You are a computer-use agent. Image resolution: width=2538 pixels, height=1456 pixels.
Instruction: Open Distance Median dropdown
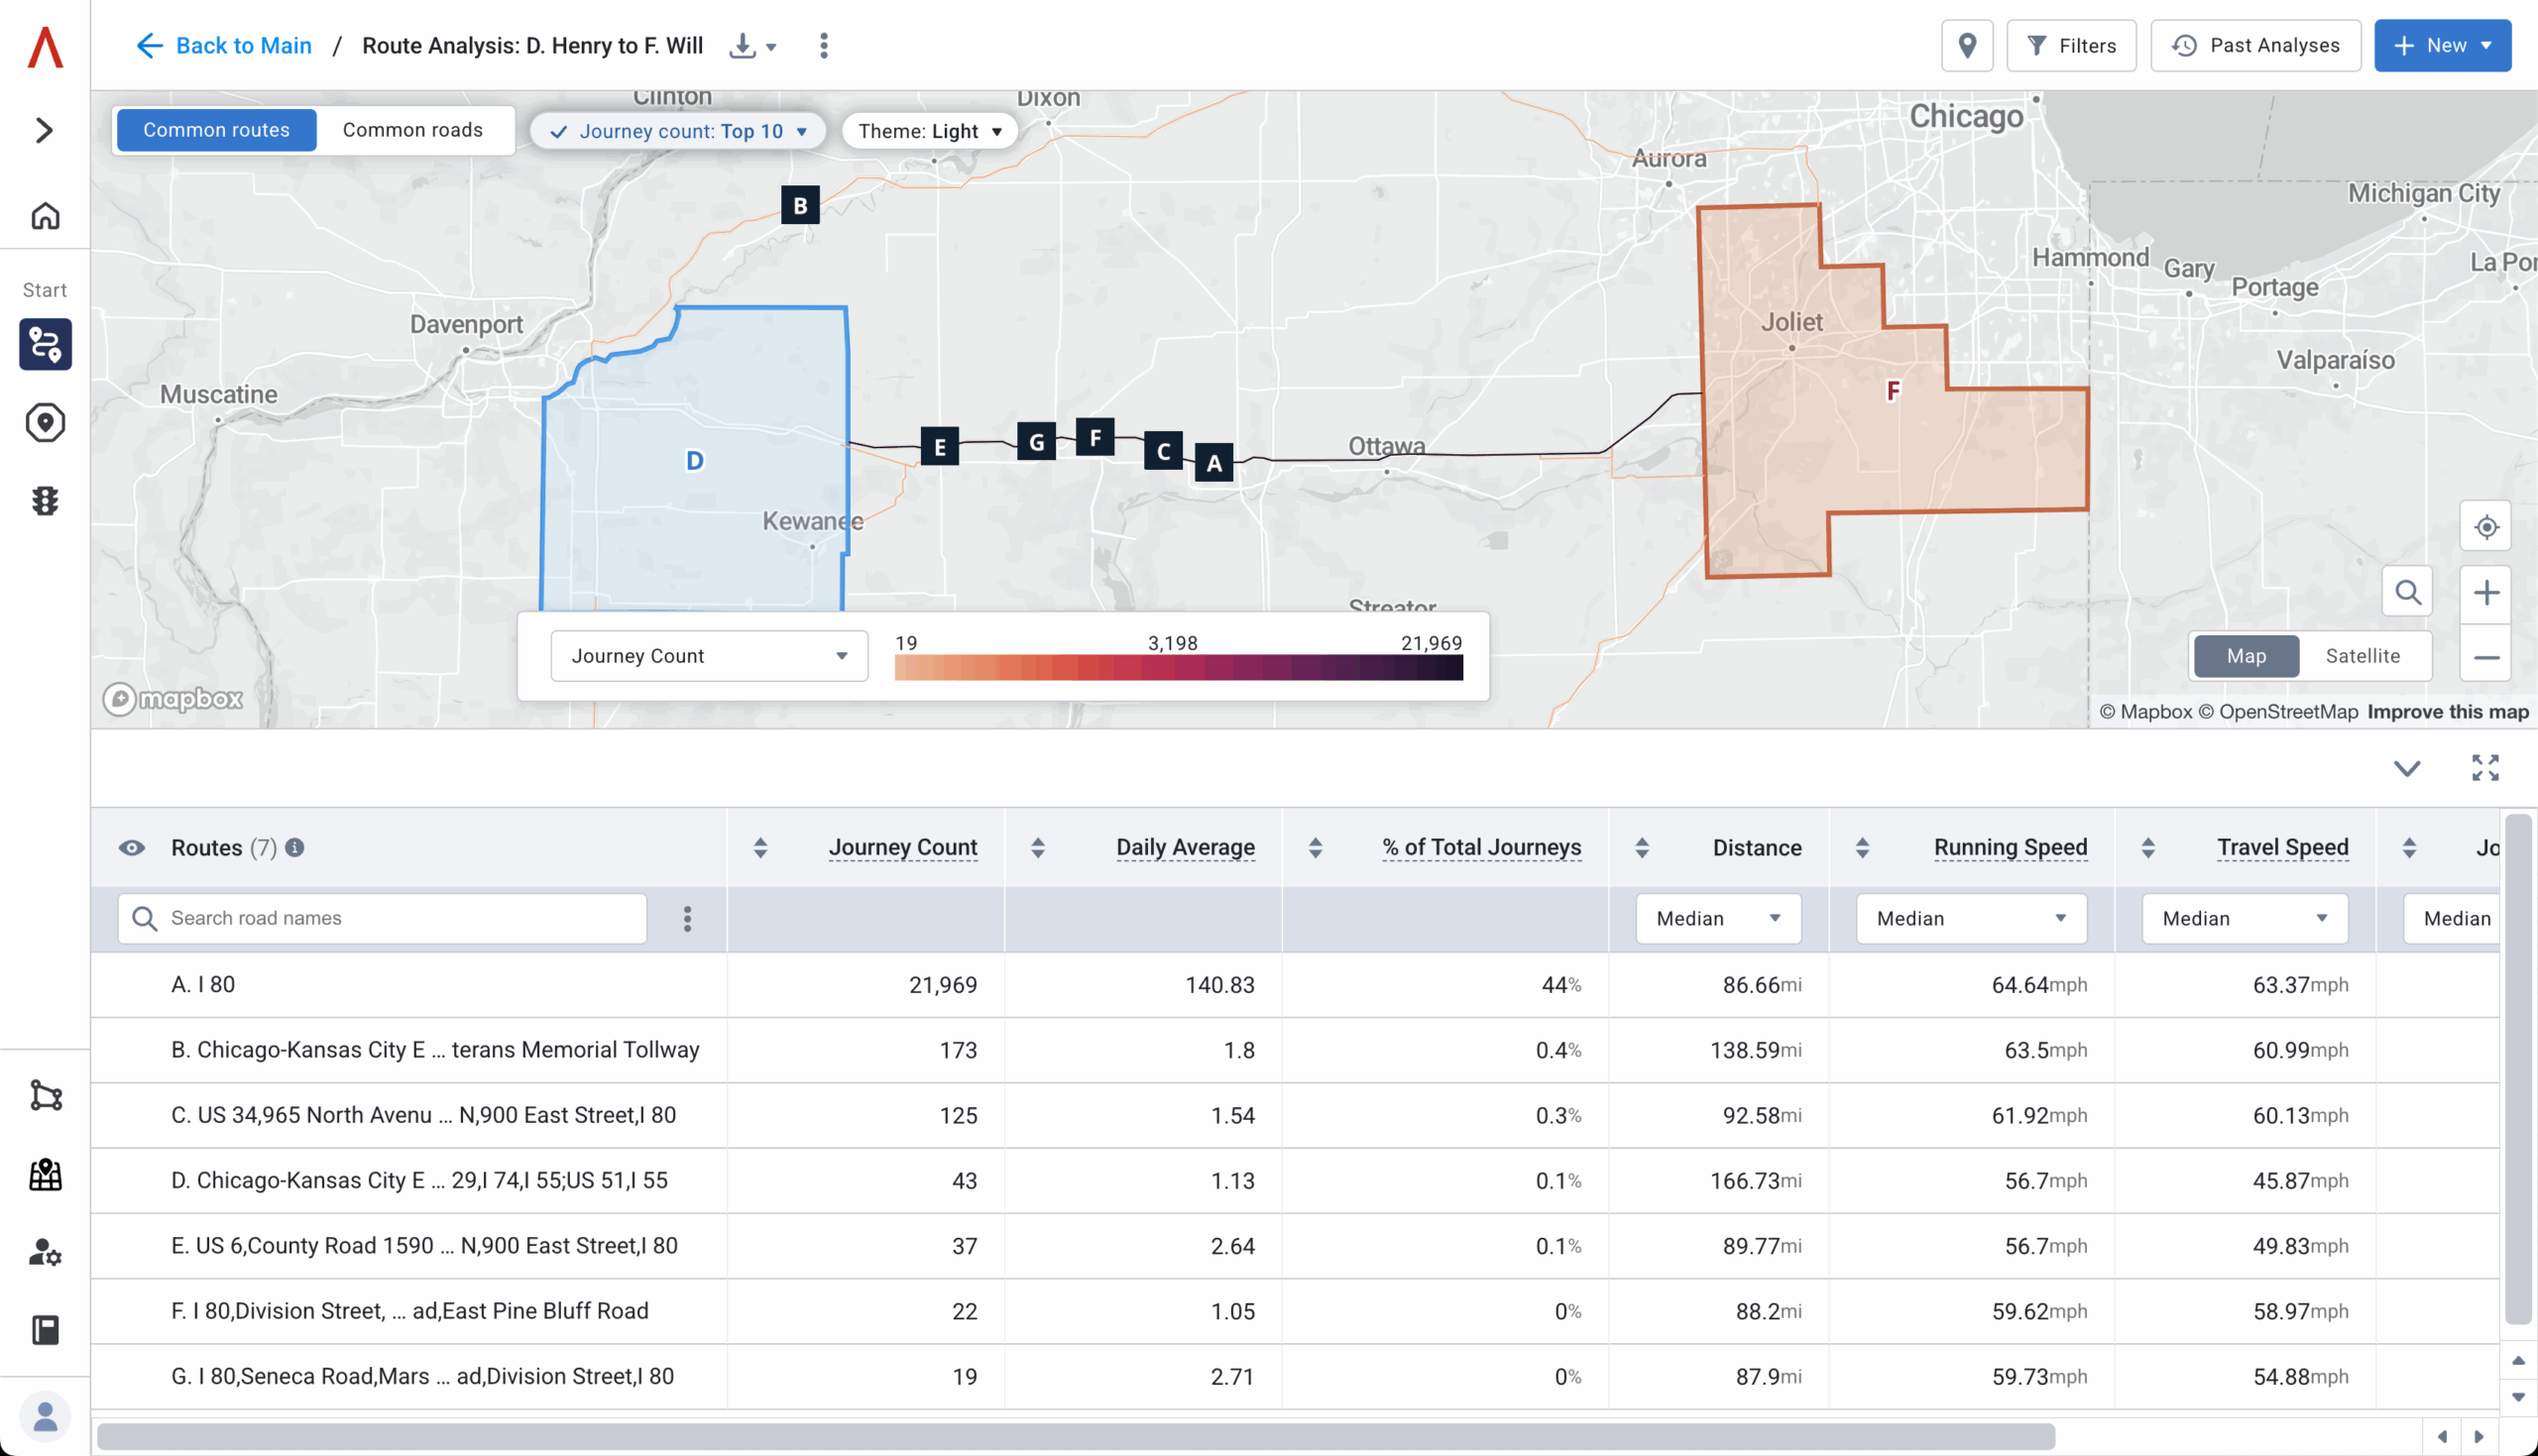[1717, 918]
